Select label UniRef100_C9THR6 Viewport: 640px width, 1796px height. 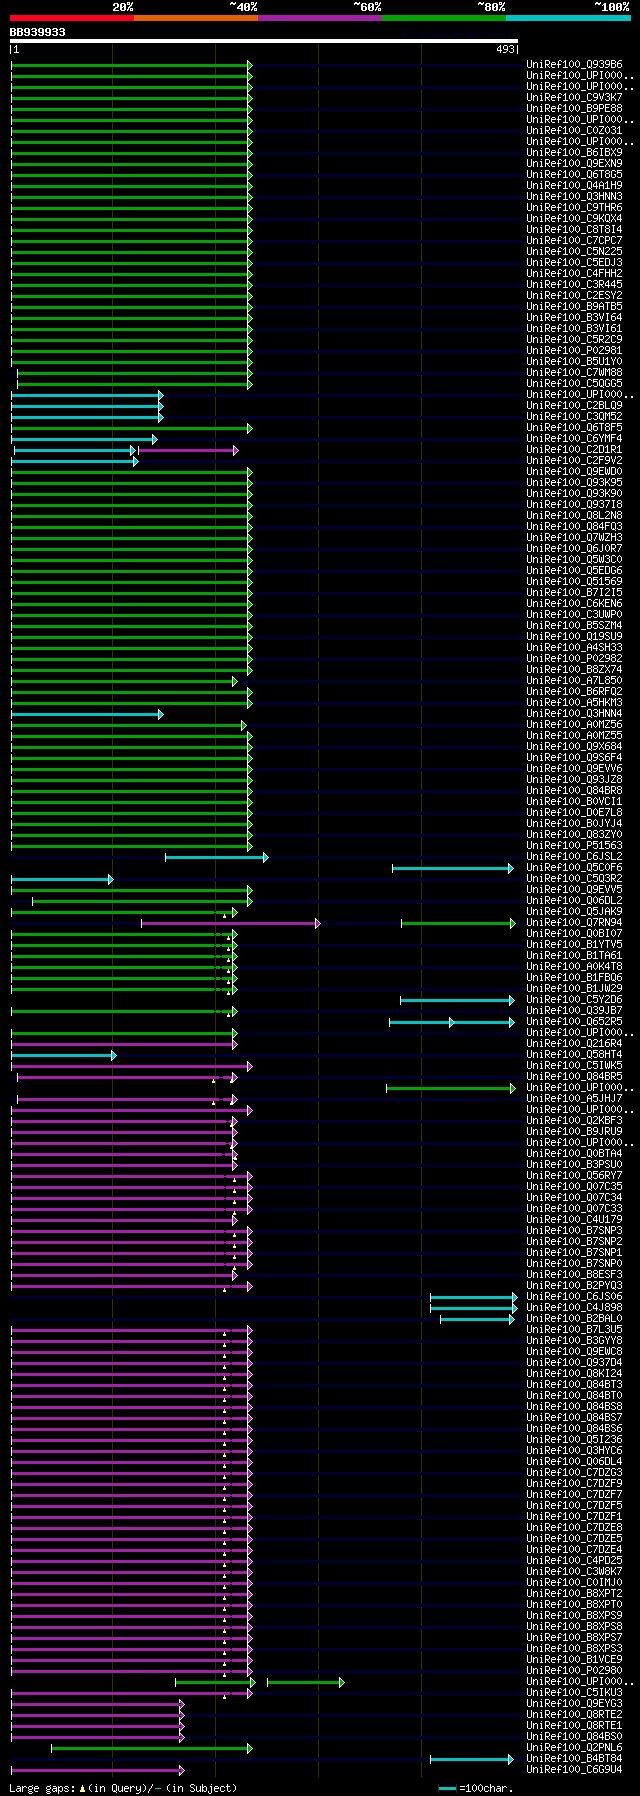574,208
